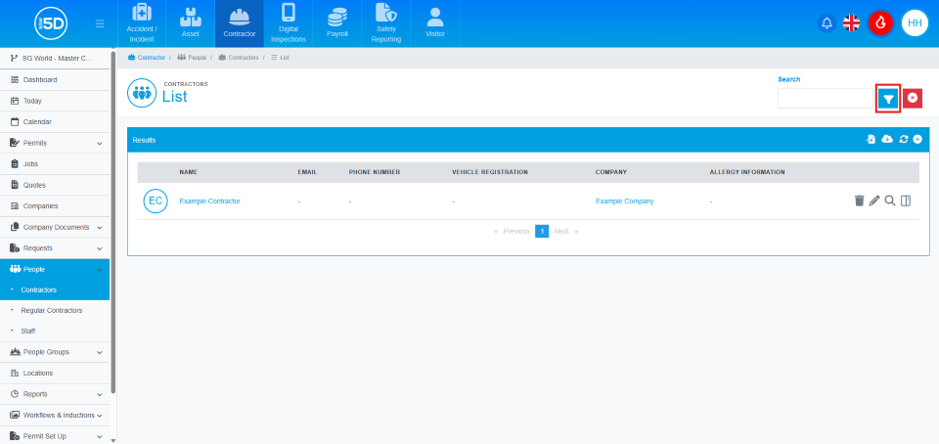Screen dimensions: 939x444
Task: Open Calendar in sidebar
Action: [54, 122]
